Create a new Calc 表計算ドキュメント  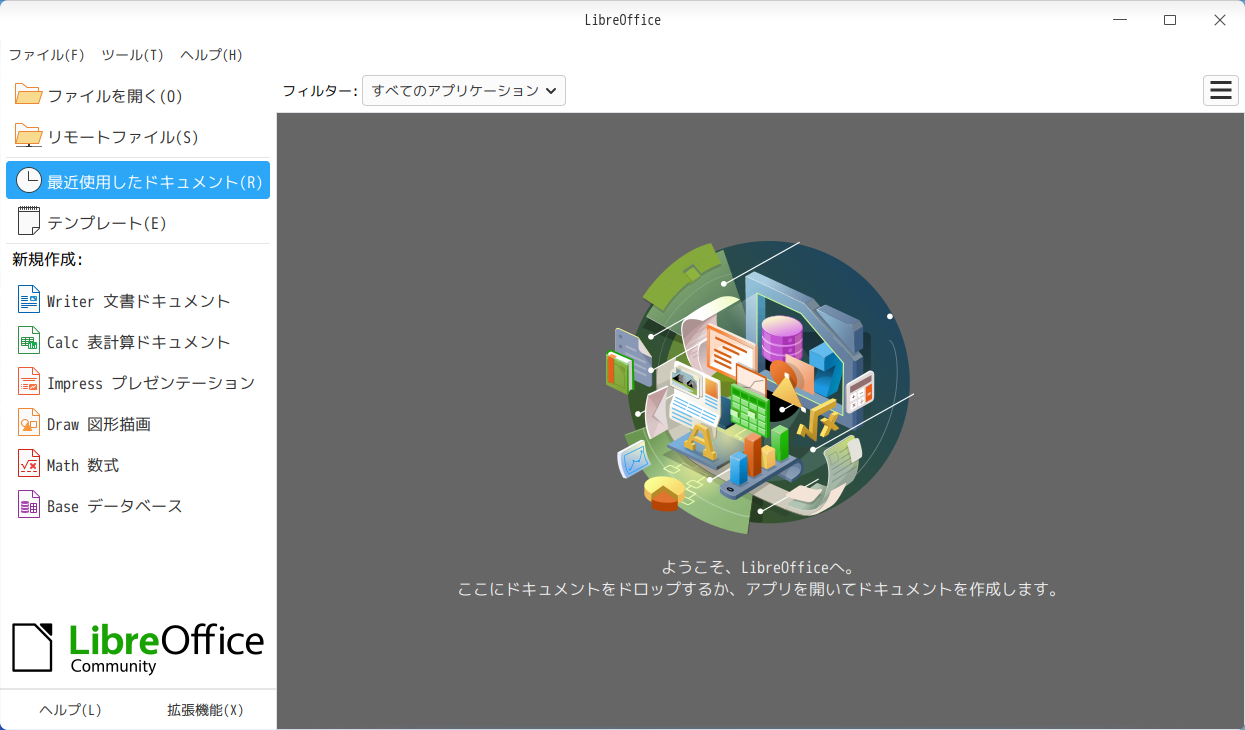pos(138,342)
